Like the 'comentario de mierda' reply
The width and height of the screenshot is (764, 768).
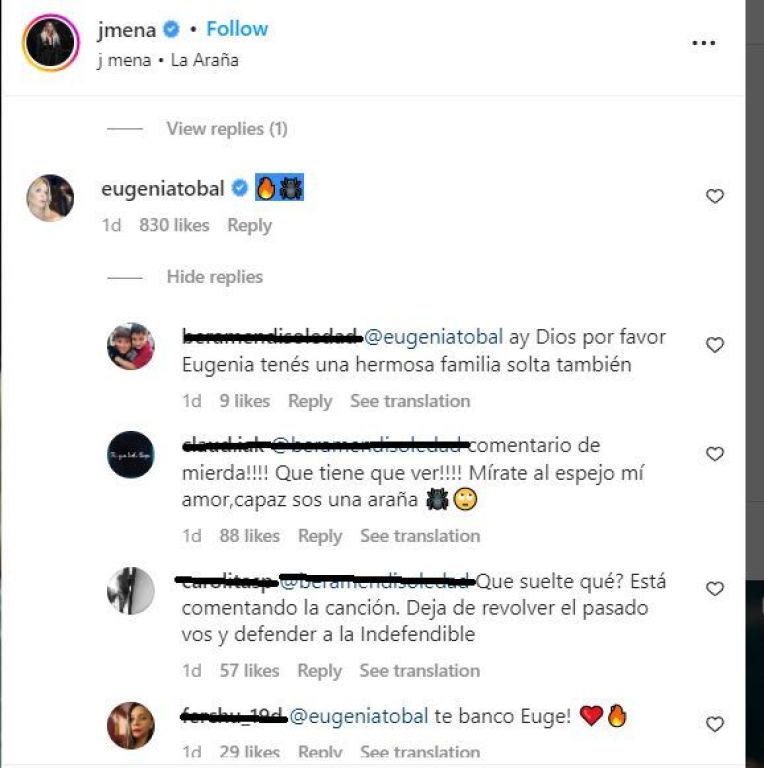tap(715, 454)
